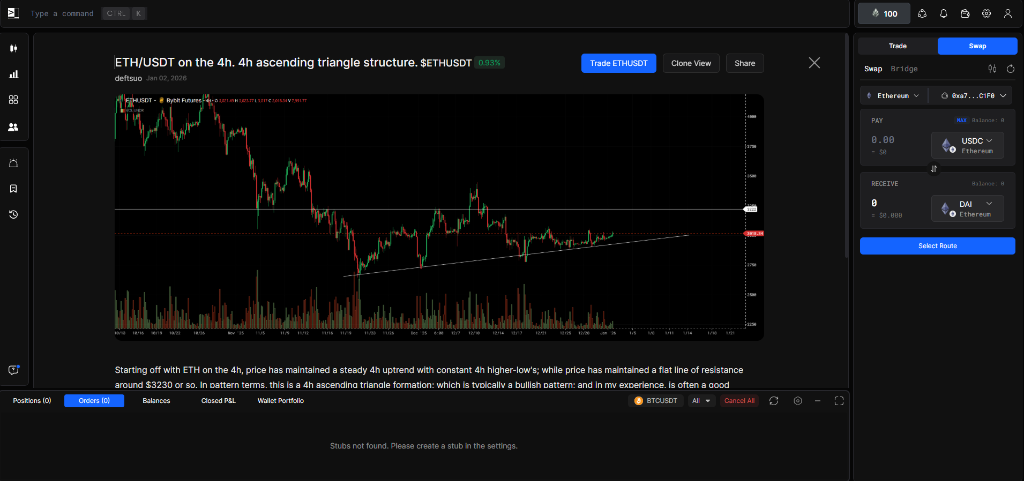The height and width of the screenshot is (481, 1024).
Task: Close the idea post view
Action: [814, 63]
